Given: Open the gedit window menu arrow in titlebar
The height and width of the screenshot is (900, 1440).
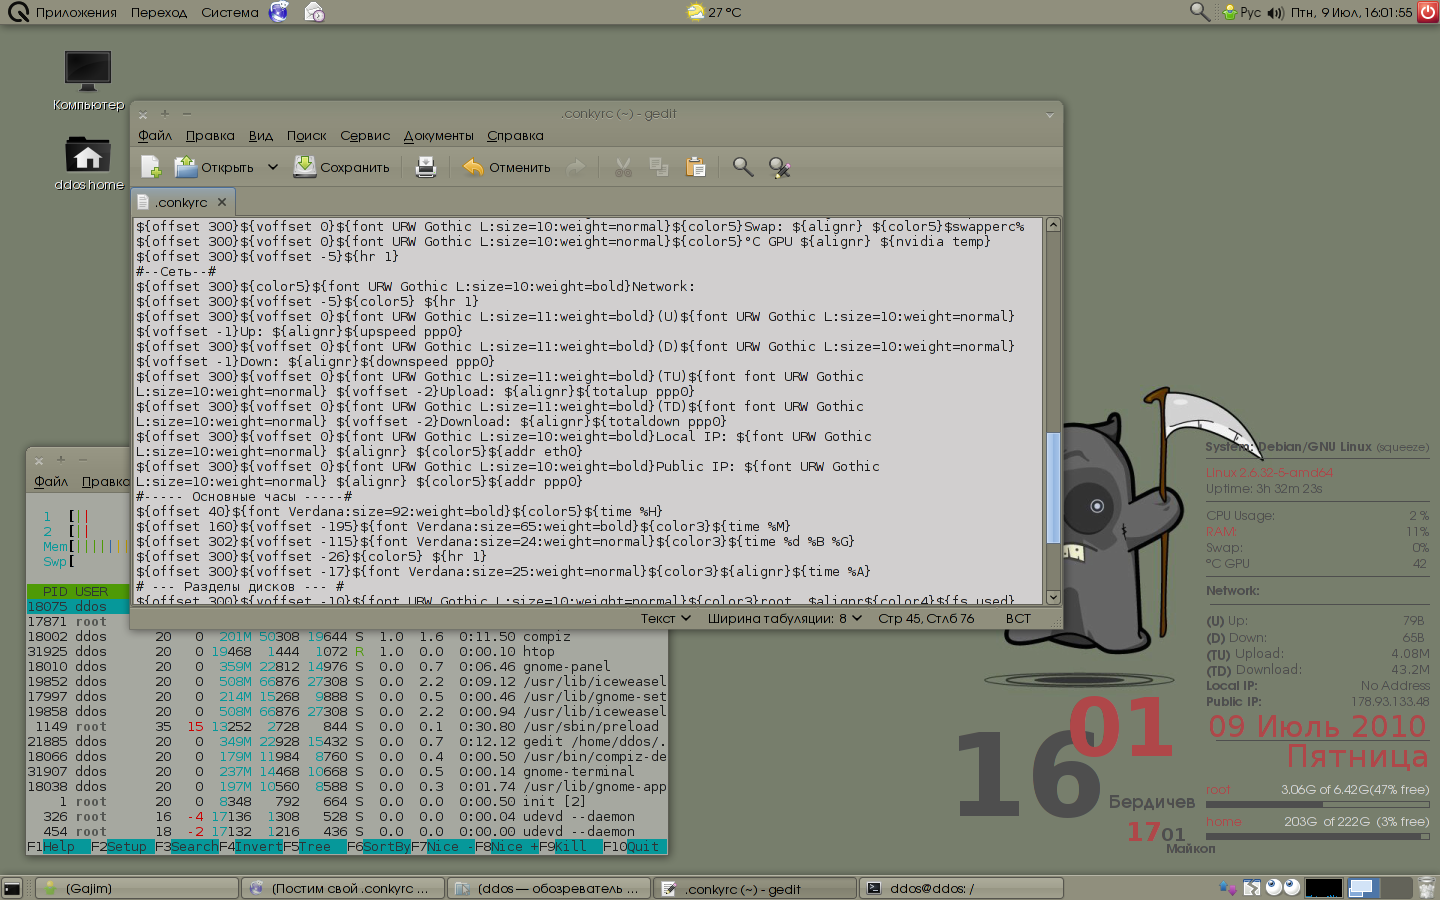Looking at the screenshot, I should 1050,114.
